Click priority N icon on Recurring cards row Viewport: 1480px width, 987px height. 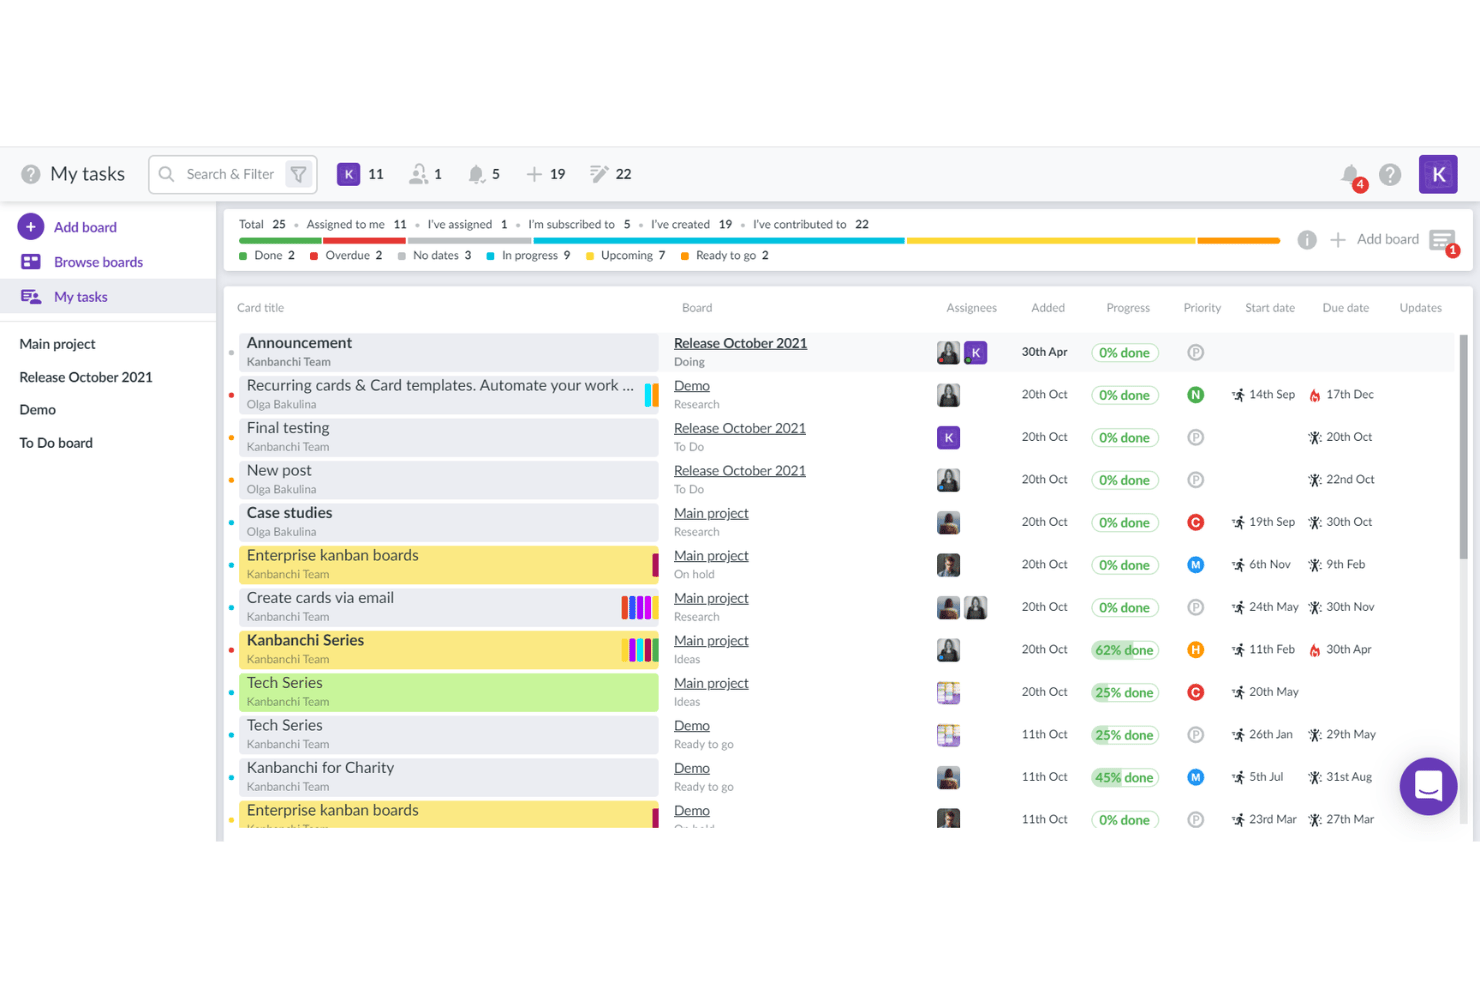coord(1195,395)
